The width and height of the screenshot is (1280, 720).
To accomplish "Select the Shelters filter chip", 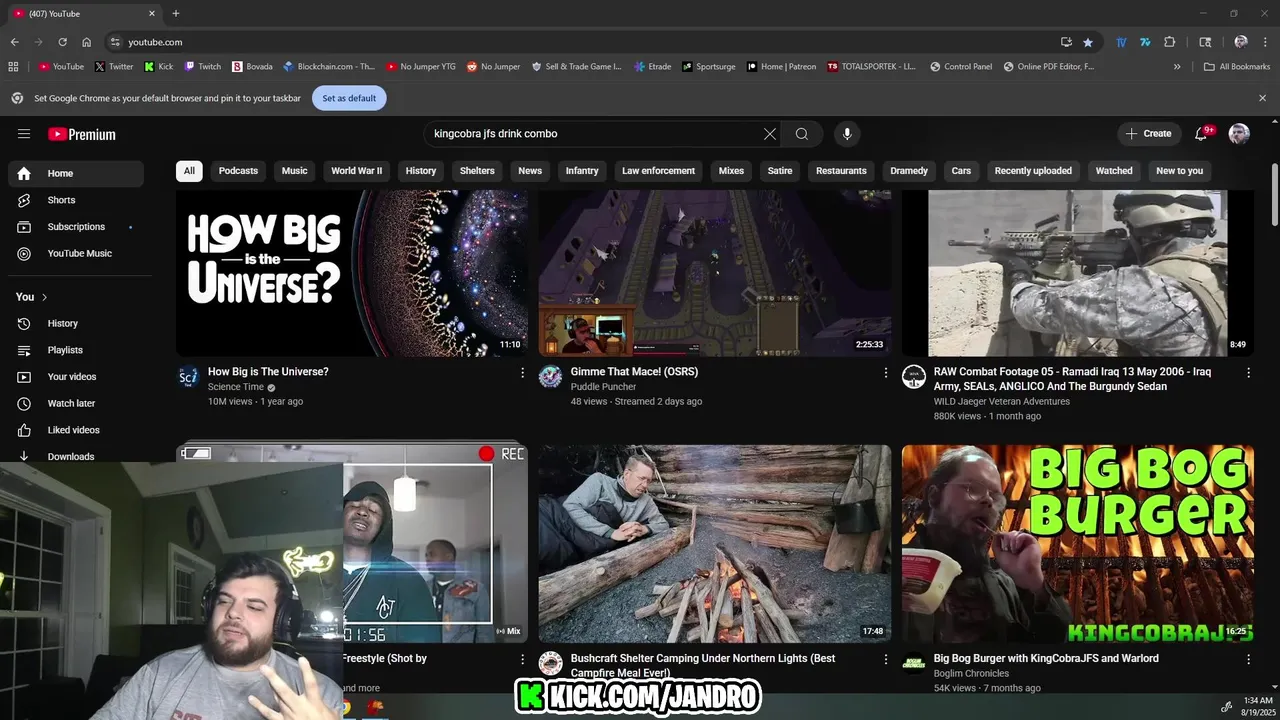I will point(477,171).
